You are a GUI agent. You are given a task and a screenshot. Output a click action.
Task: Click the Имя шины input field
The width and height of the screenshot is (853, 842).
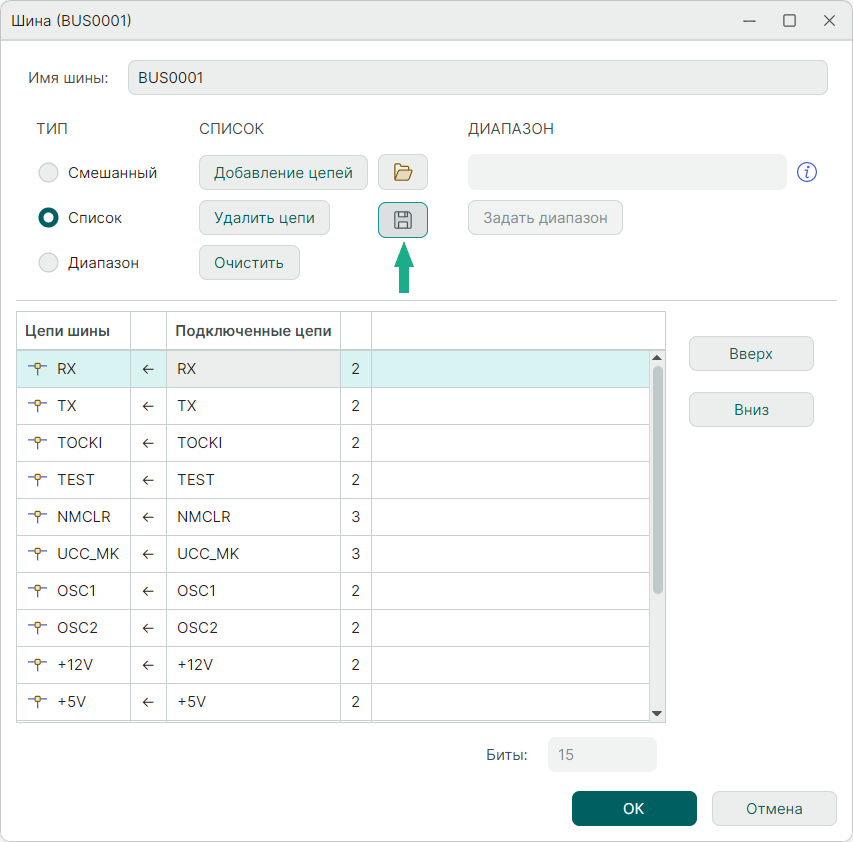[477, 78]
